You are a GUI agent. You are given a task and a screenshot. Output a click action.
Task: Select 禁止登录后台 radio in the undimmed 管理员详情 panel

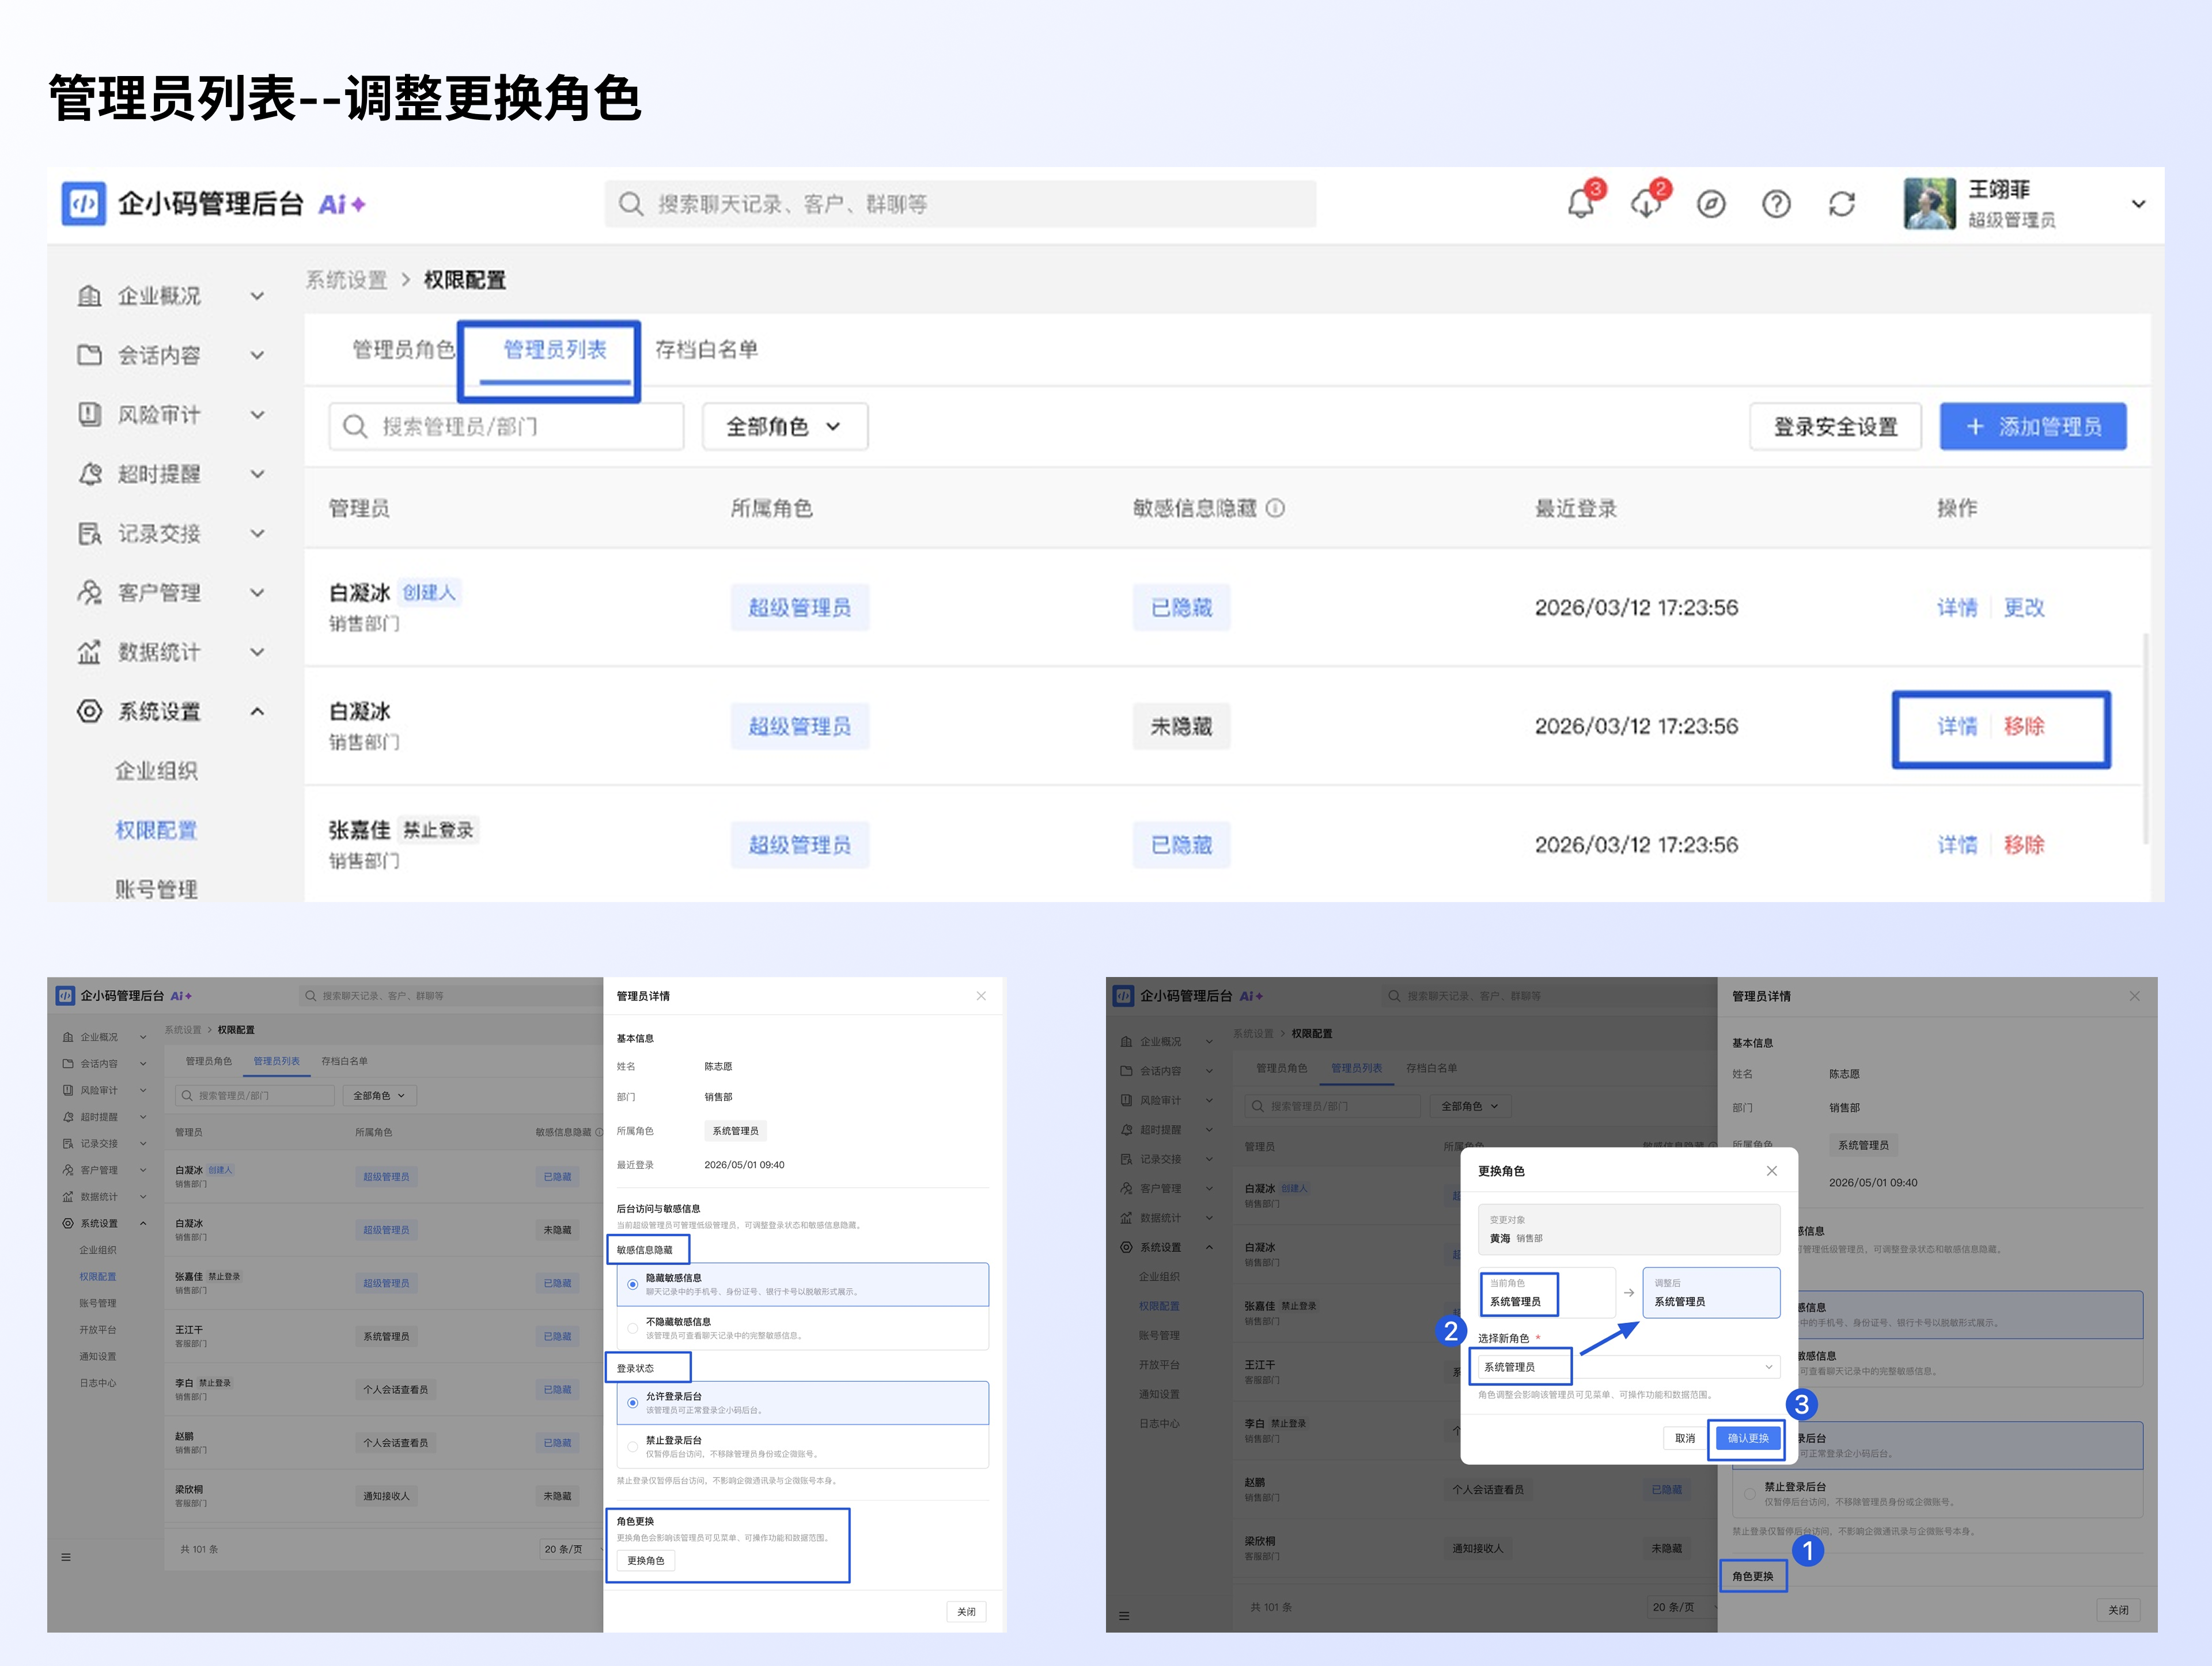[x=633, y=1447]
